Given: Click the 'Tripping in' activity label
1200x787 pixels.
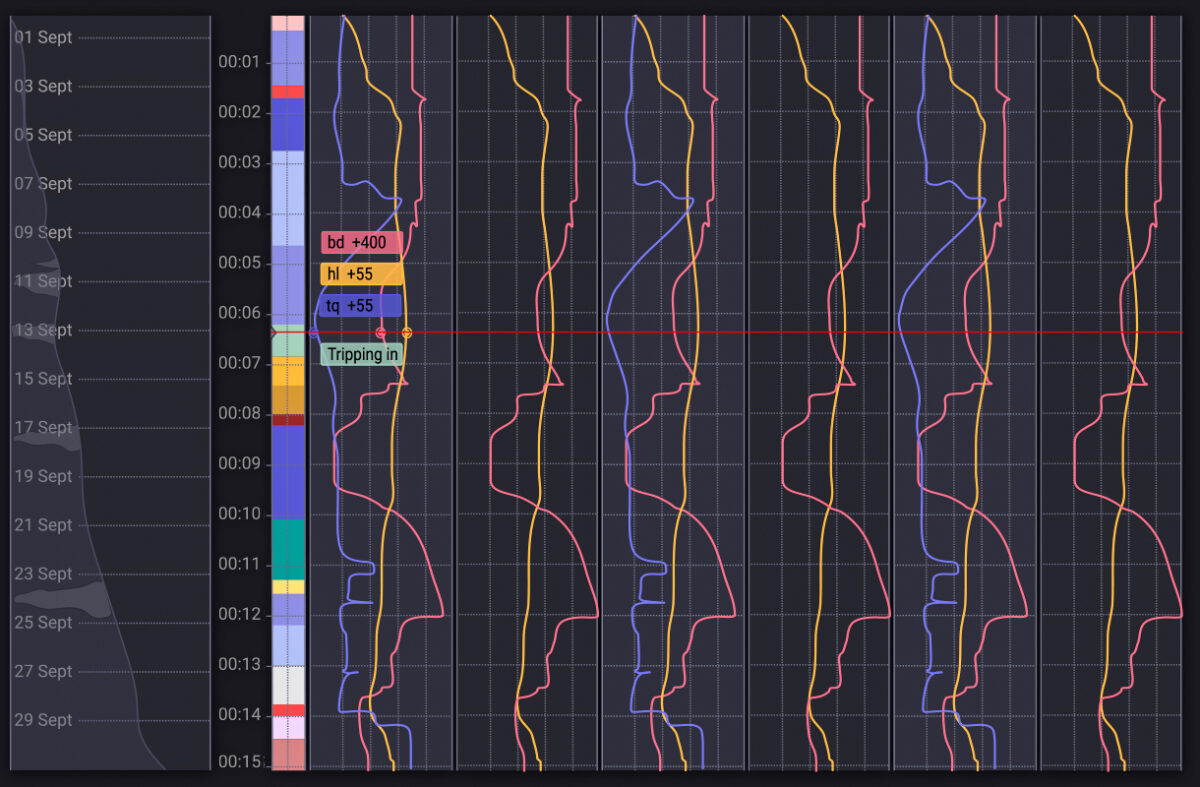Looking at the screenshot, I should pos(361,354).
